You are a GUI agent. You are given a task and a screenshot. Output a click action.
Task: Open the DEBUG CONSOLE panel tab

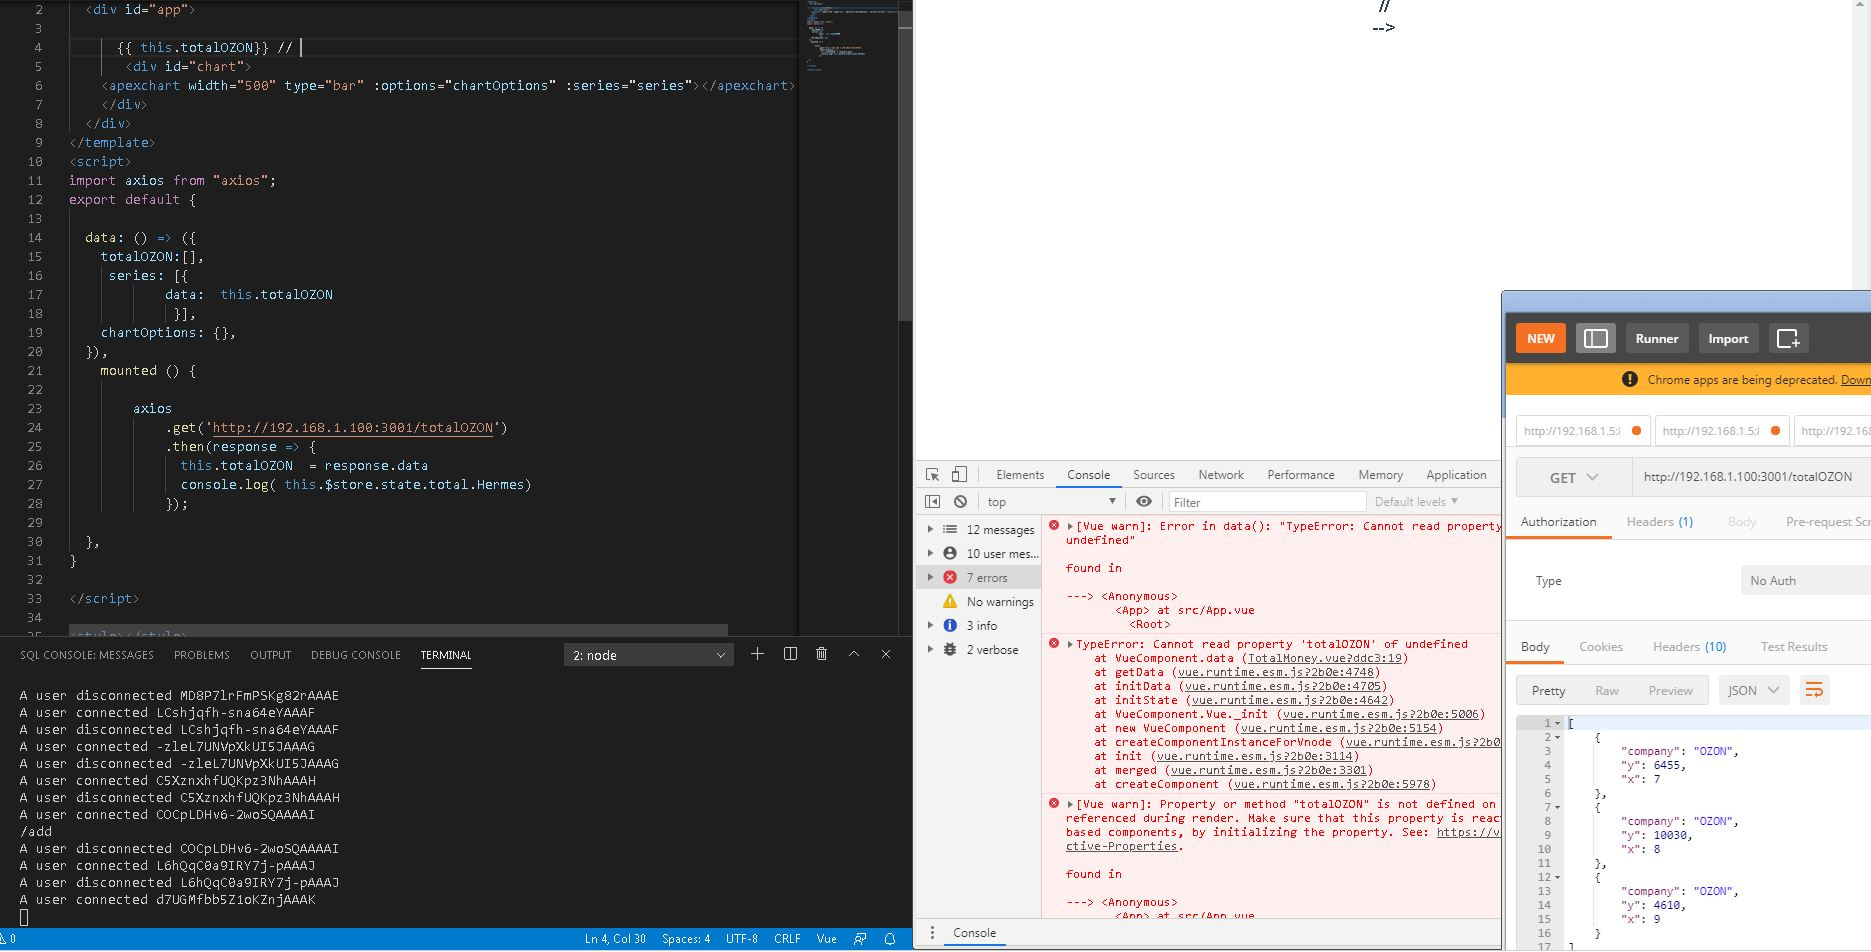pos(356,655)
